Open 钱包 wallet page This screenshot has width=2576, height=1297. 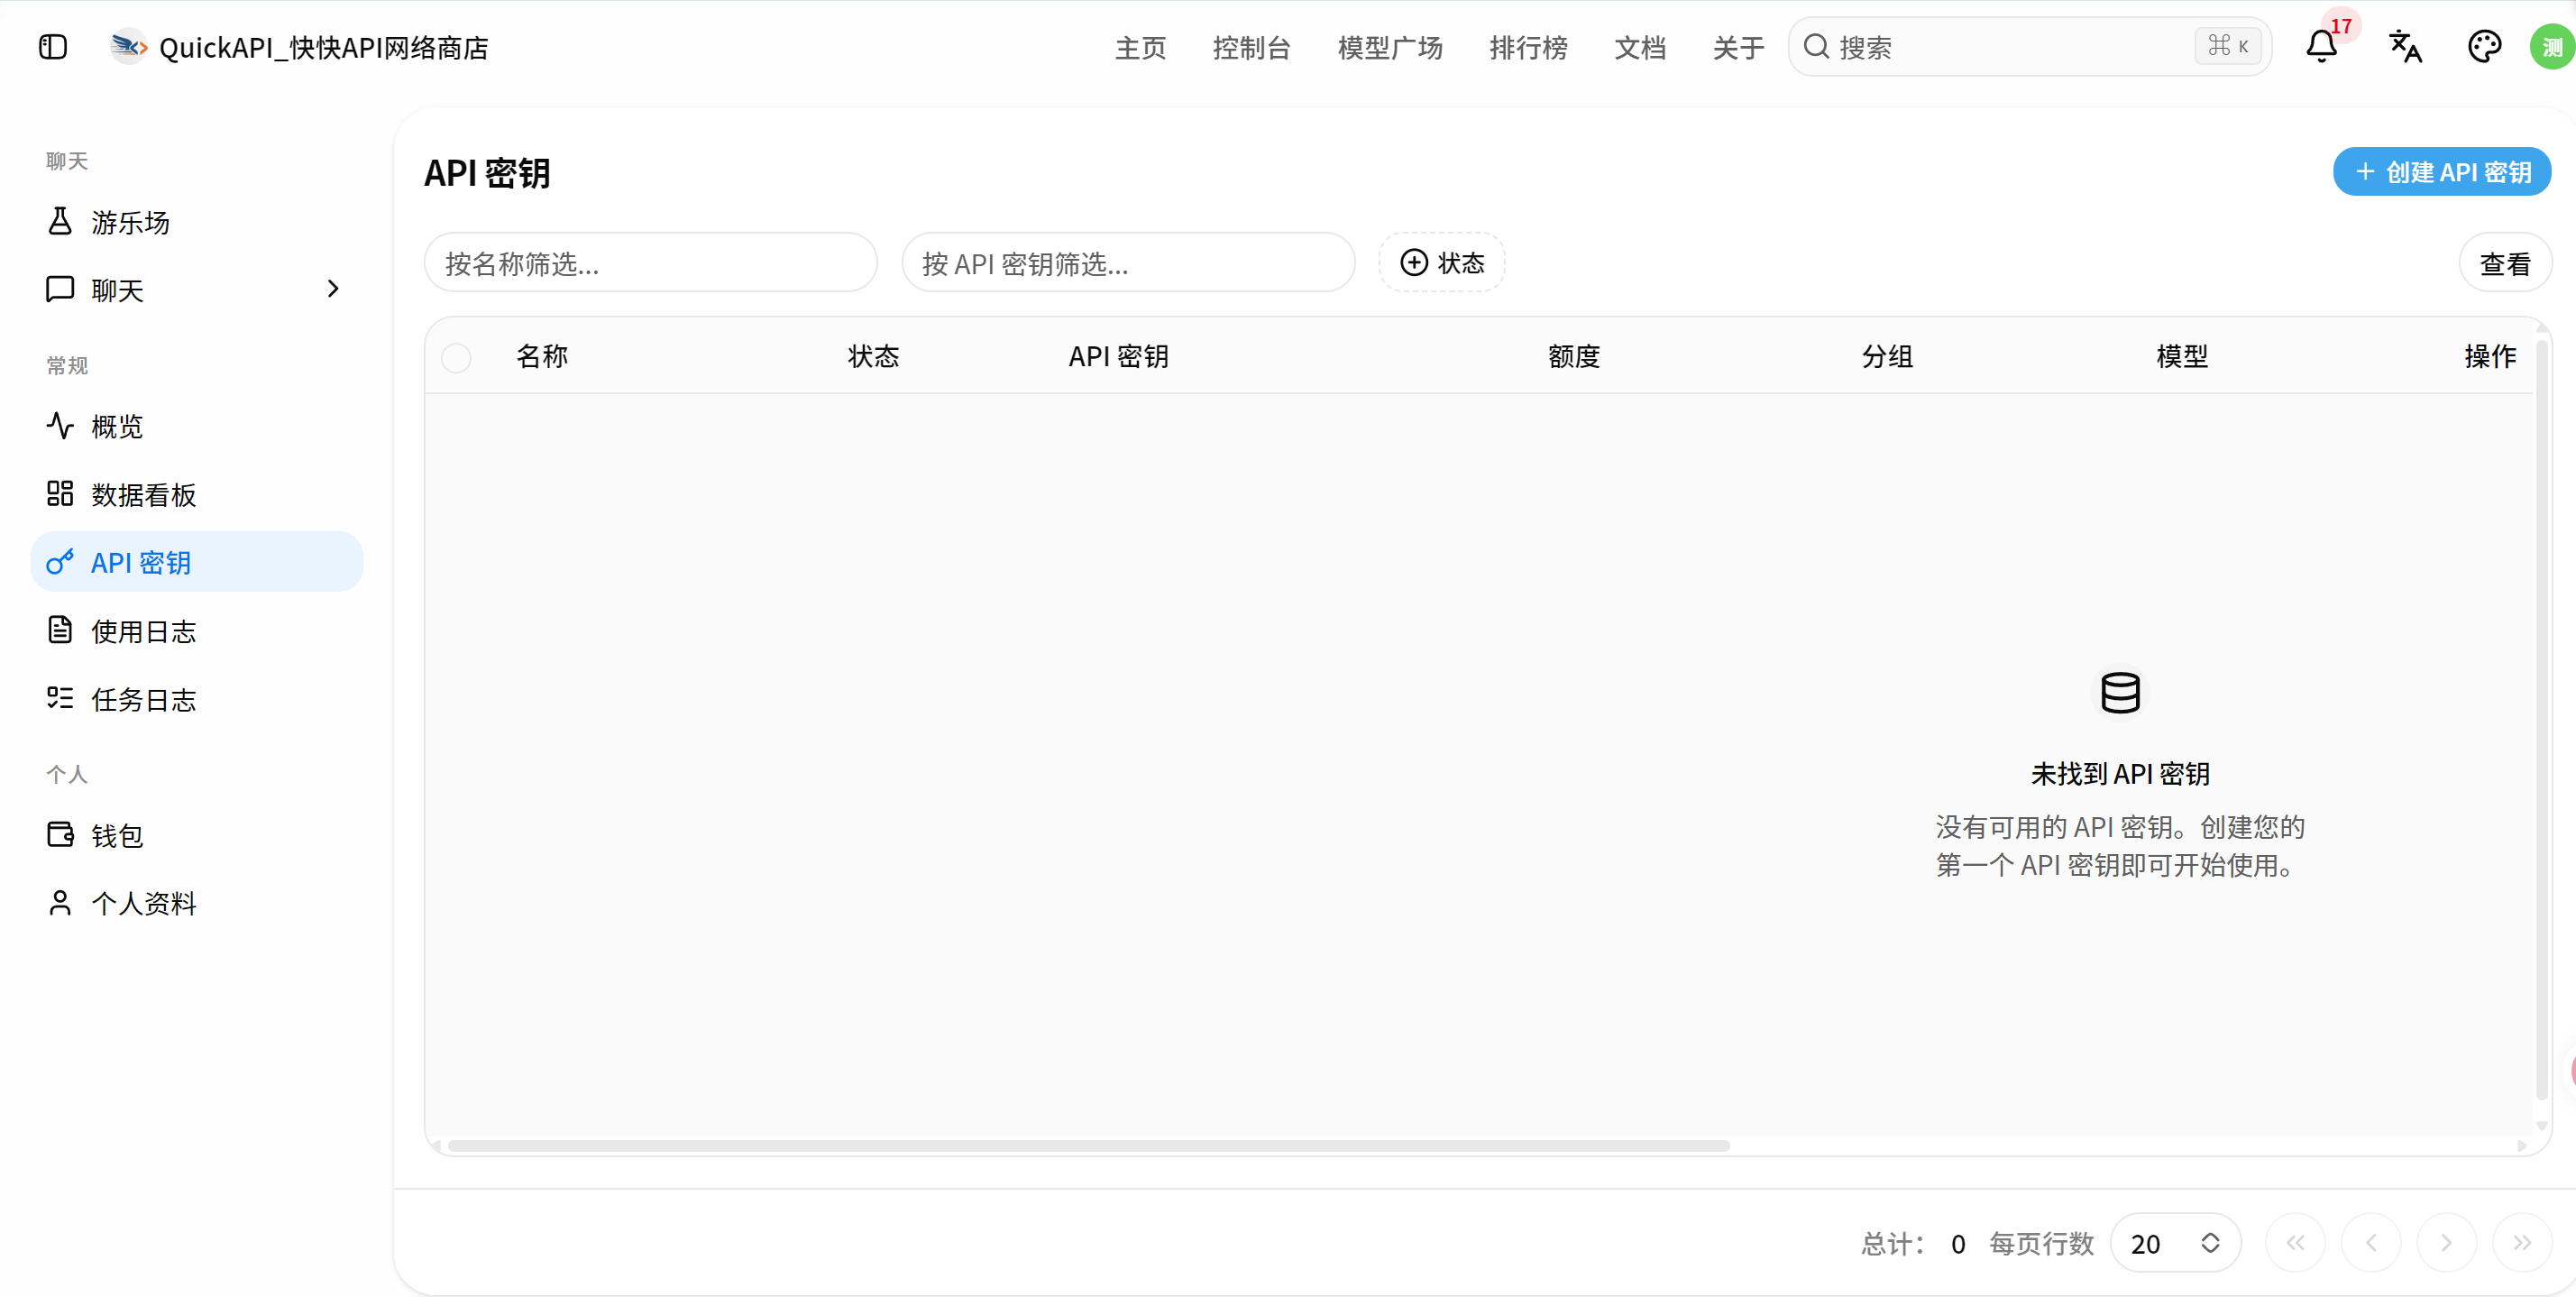point(197,835)
